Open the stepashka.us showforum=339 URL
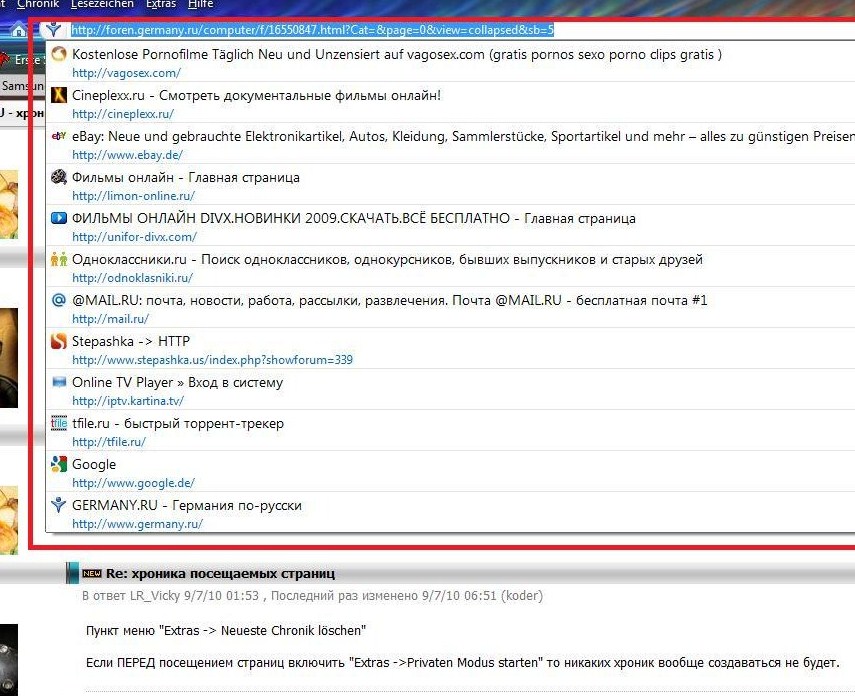The width and height of the screenshot is (855, 696). [x=212, y=359]
